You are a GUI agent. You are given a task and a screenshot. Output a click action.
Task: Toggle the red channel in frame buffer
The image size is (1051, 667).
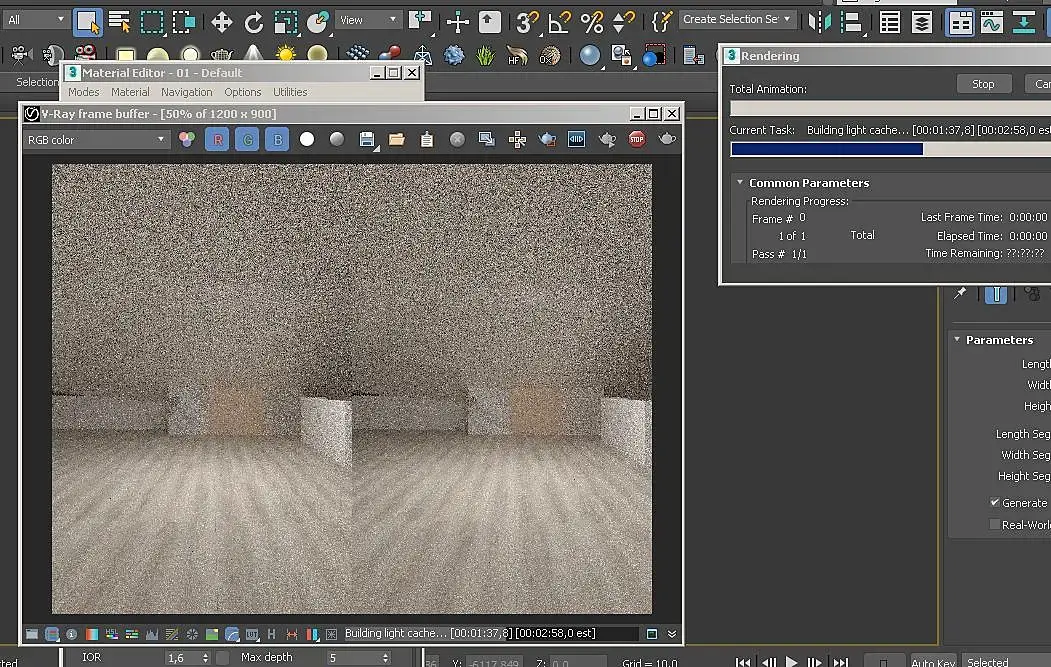point(217,140)
